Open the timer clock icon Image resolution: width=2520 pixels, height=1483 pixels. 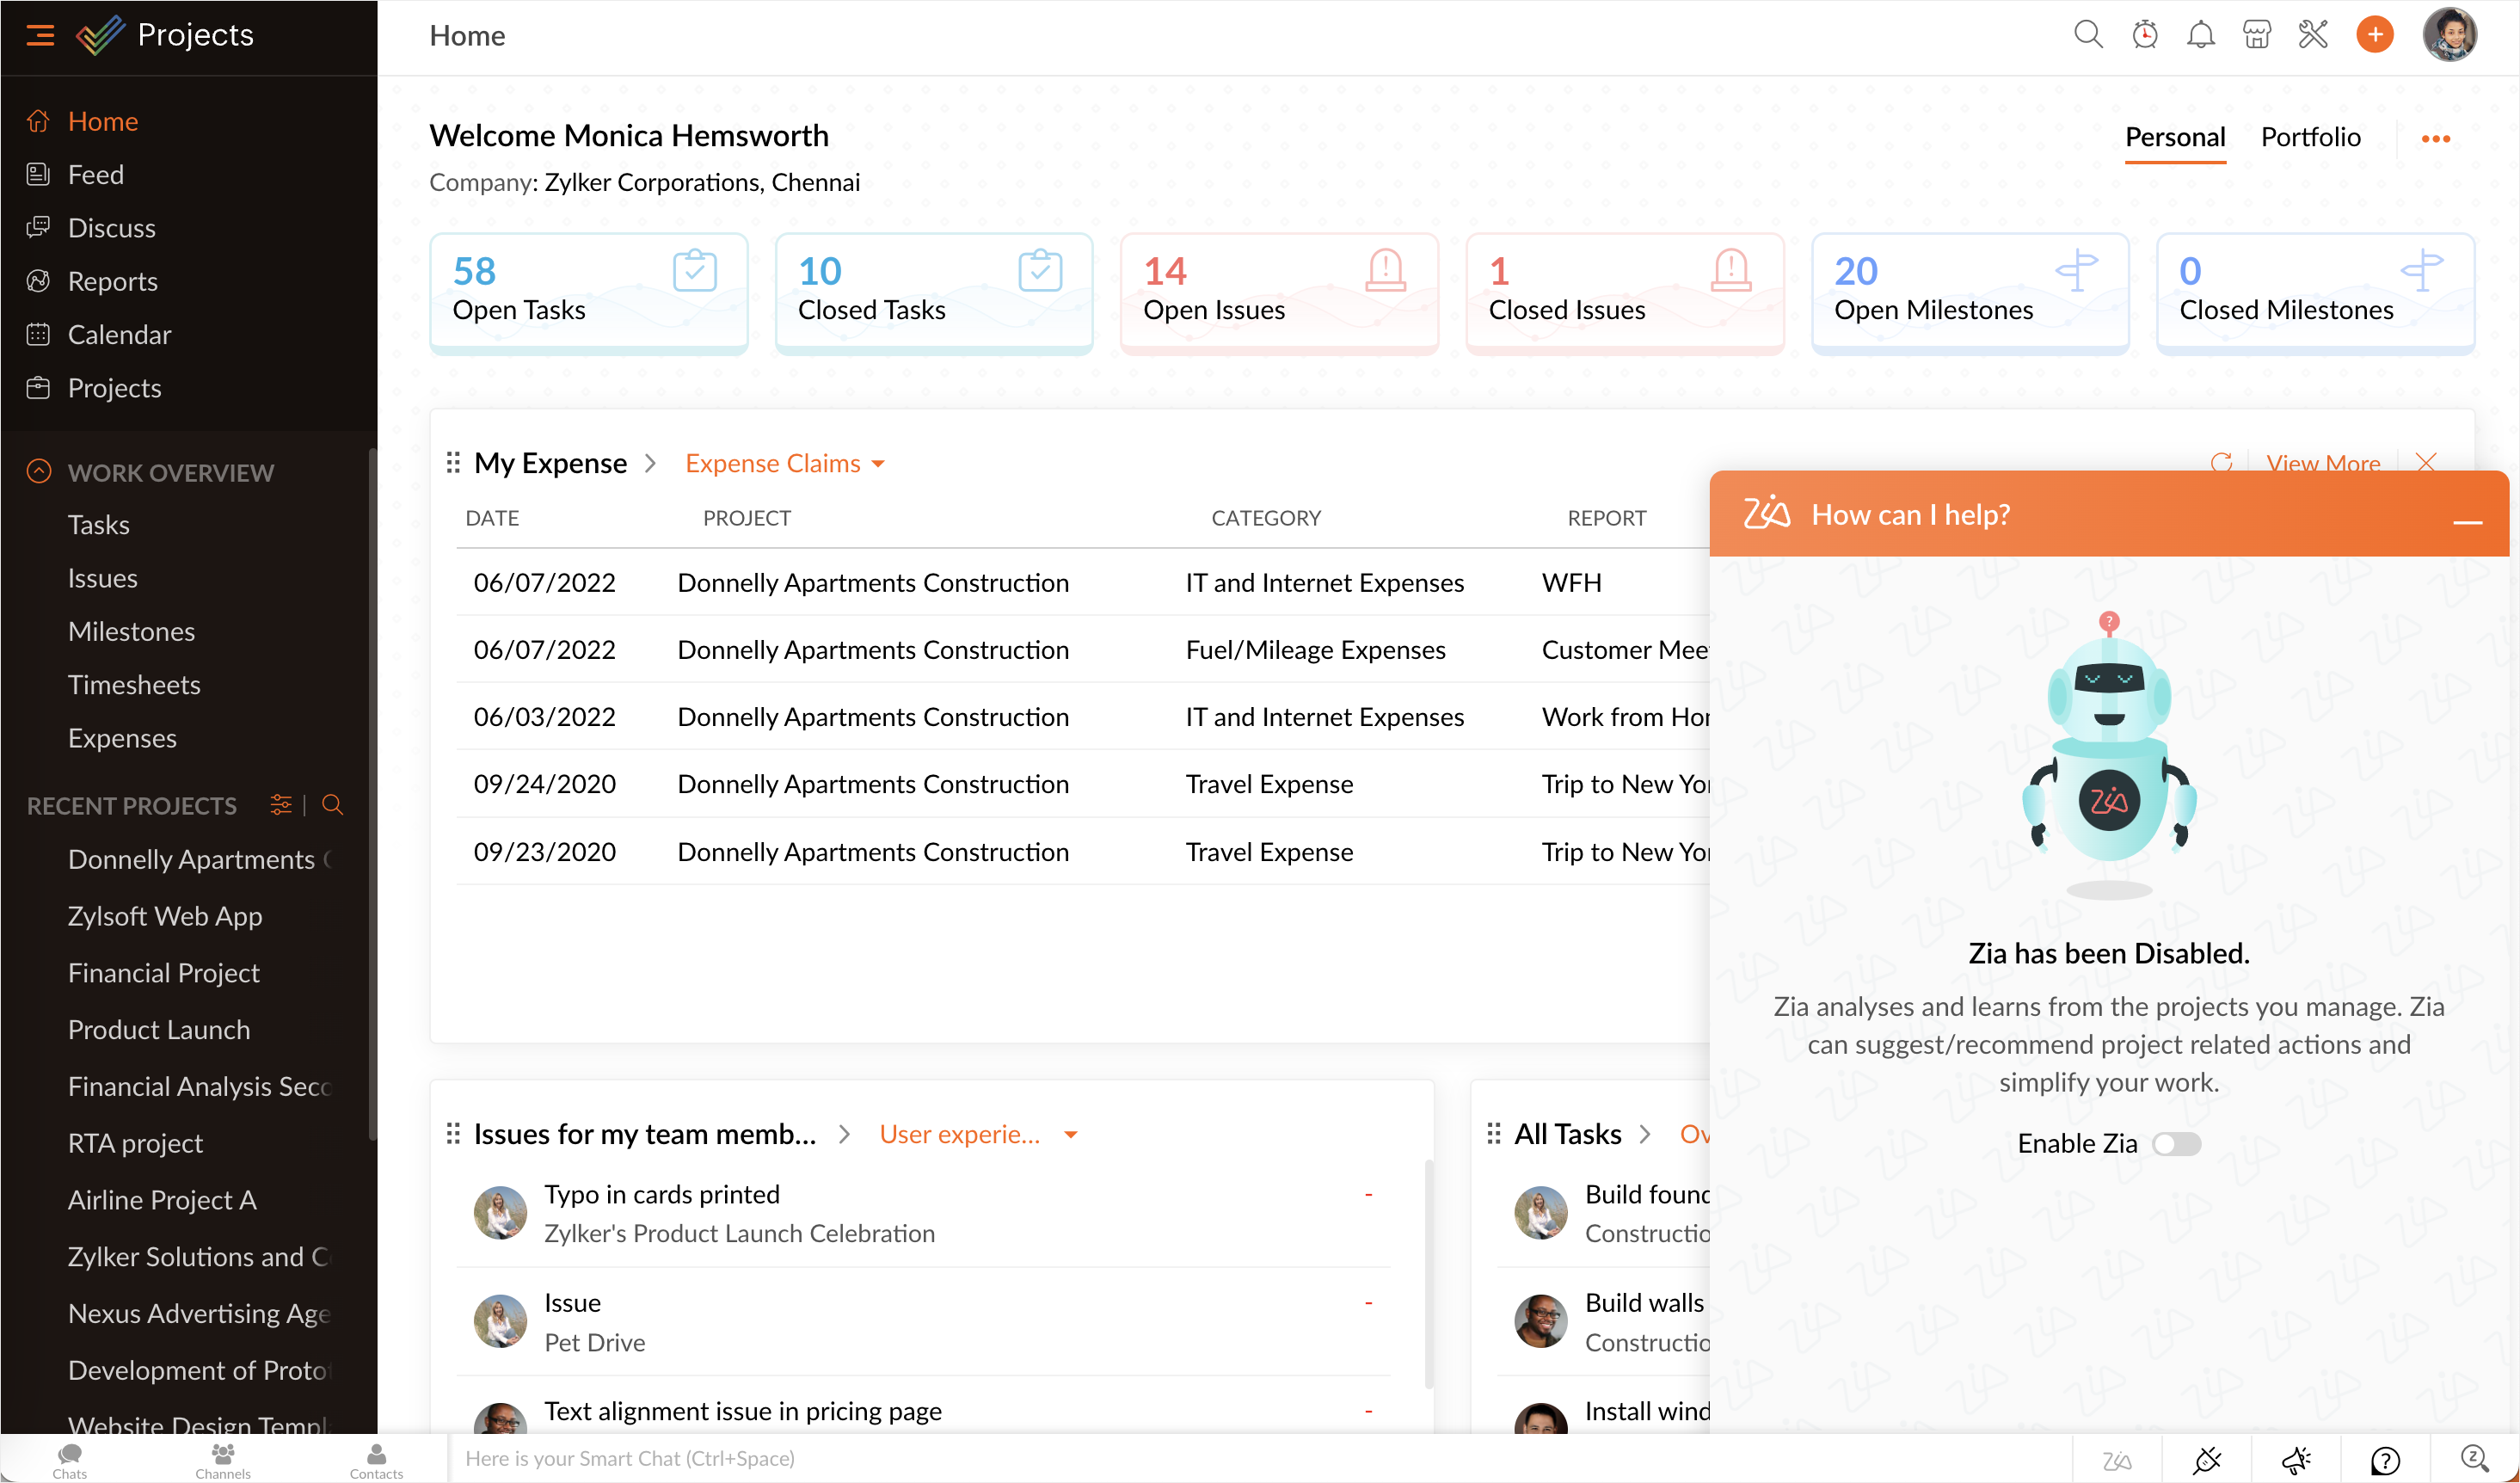(x=2144, y=35)
